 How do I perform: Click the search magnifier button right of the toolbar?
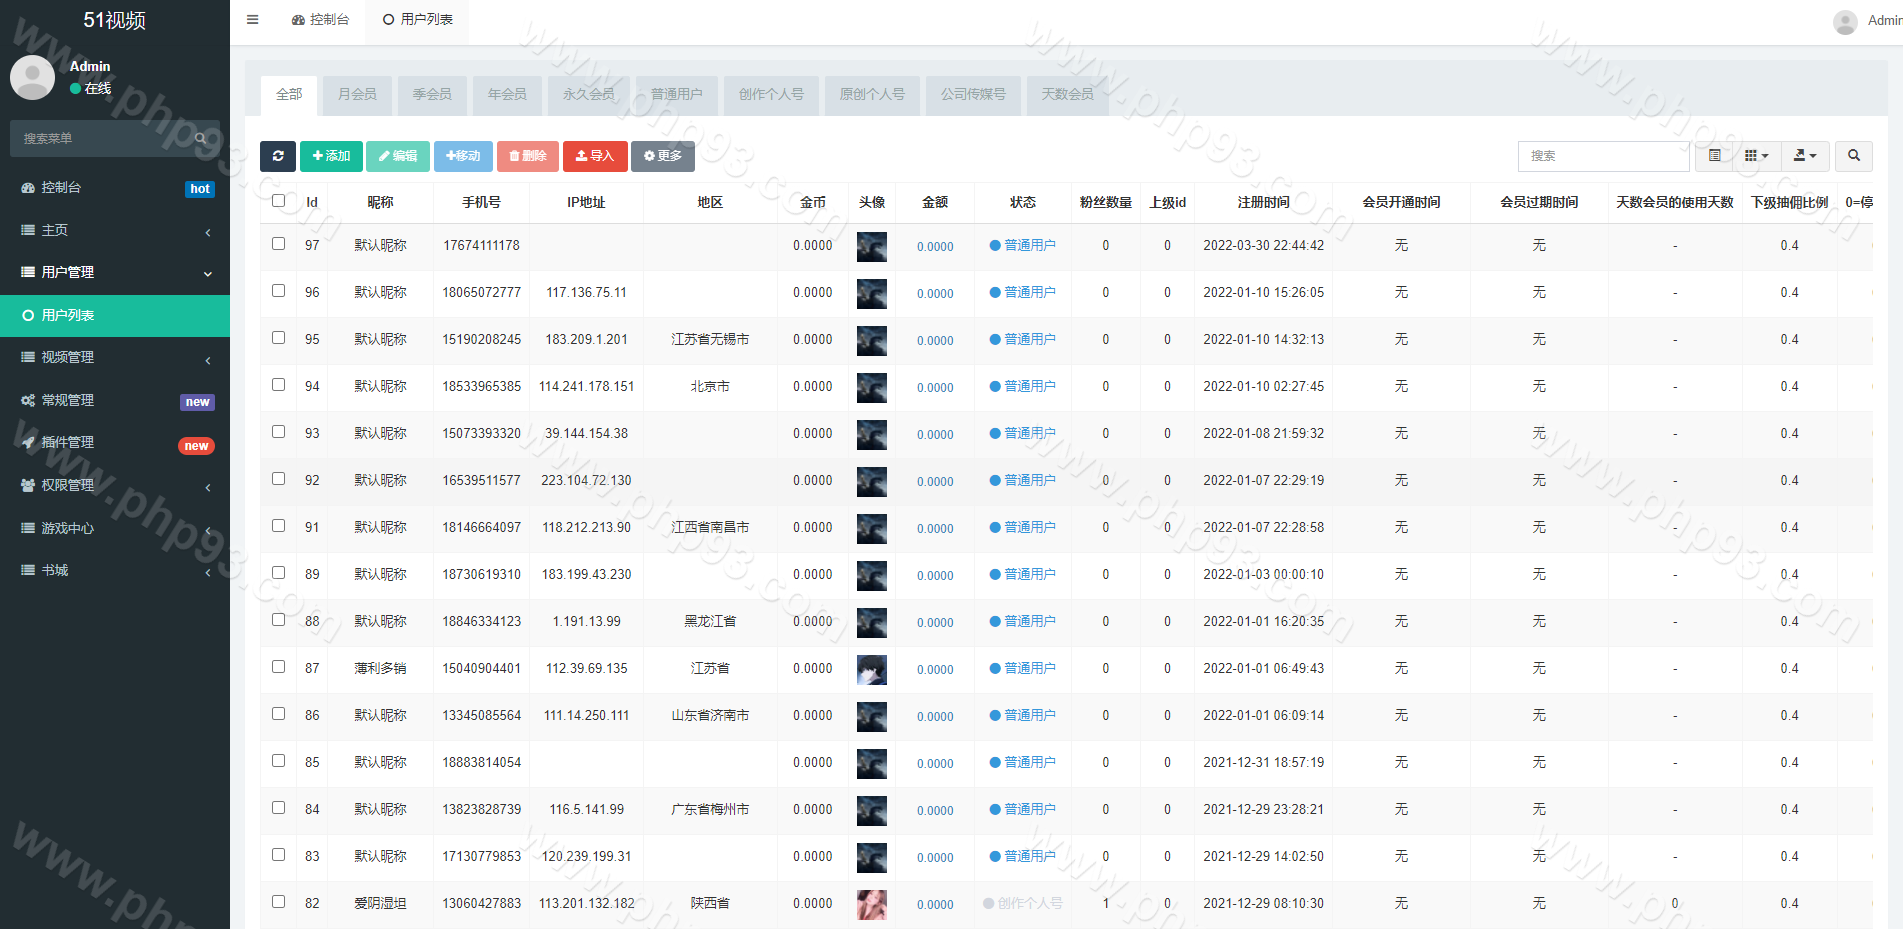[x=1854, y=156]
